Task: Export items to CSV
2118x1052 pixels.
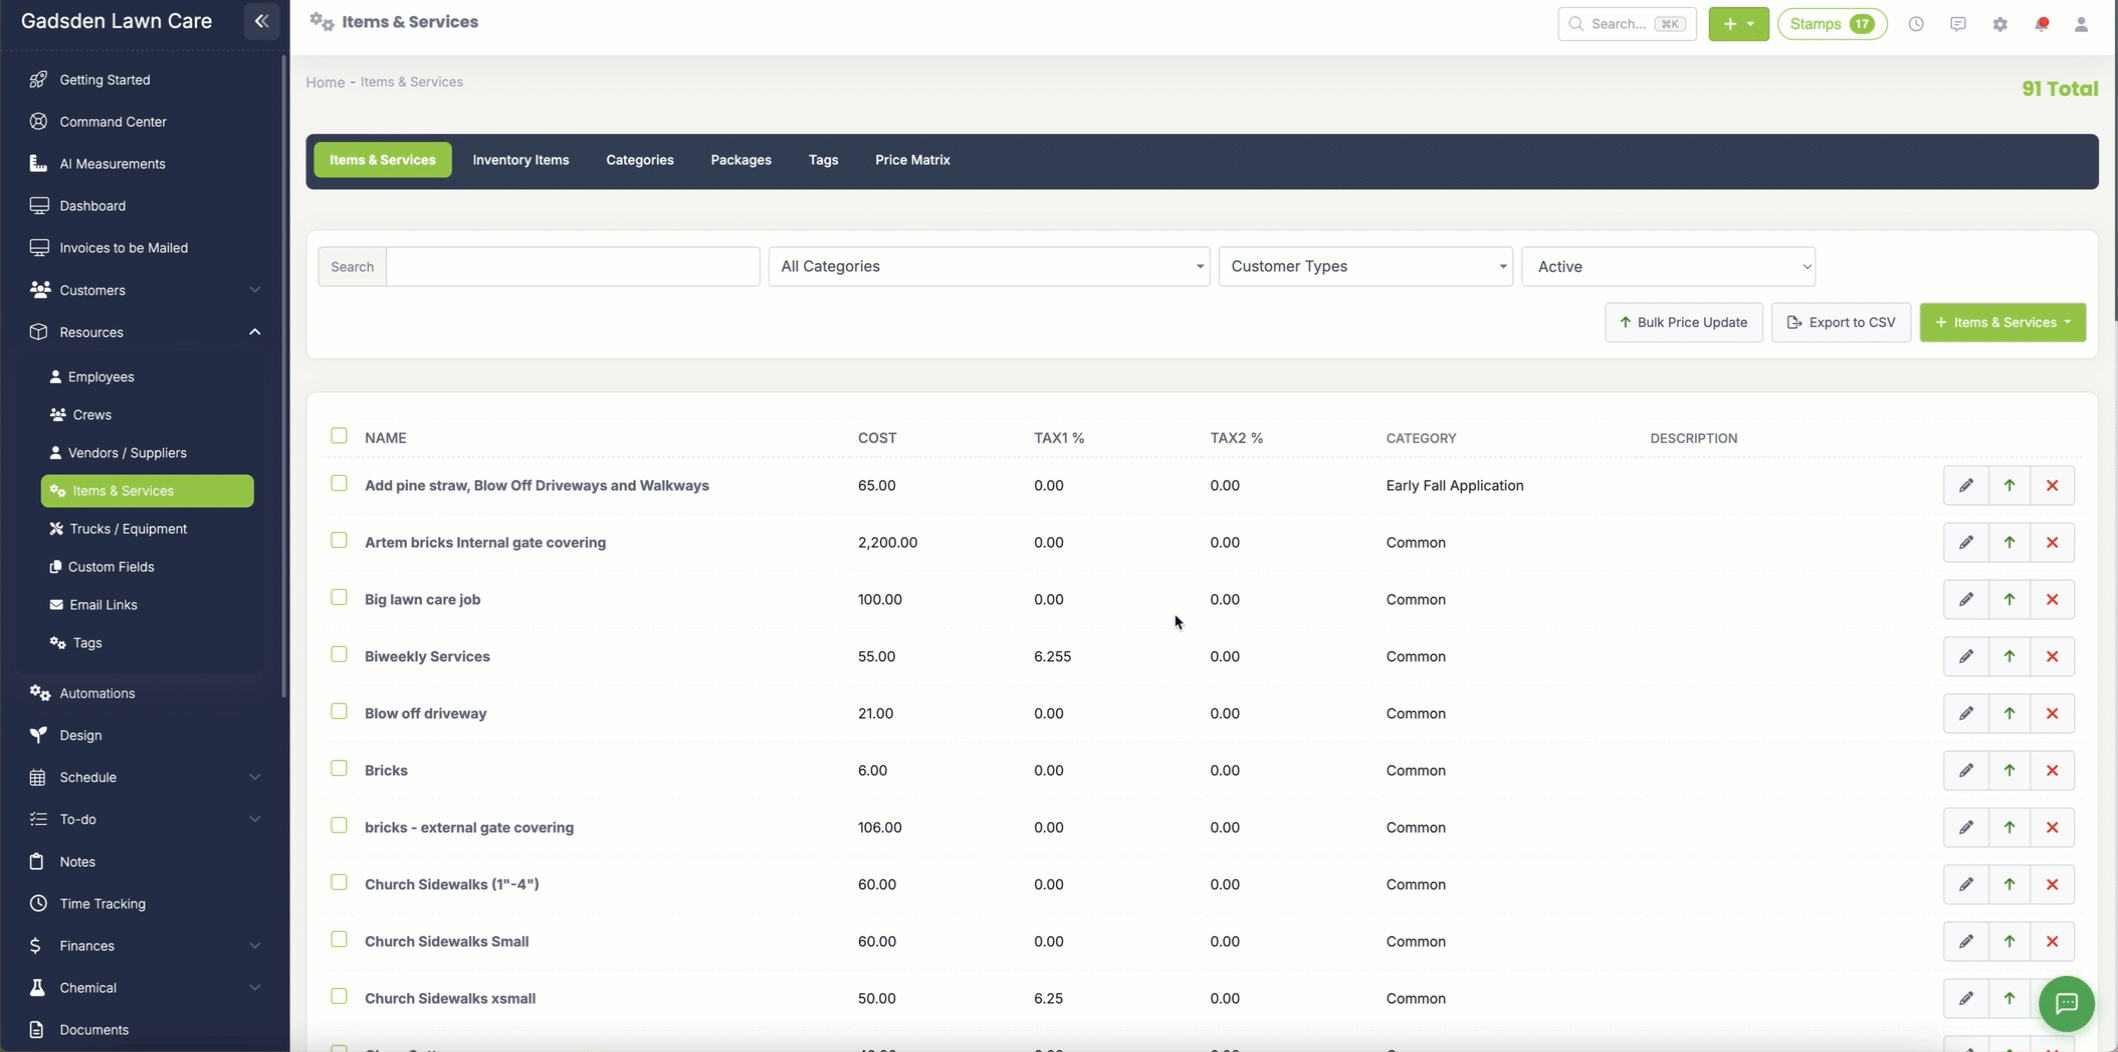Action: tap(1841, 322)
